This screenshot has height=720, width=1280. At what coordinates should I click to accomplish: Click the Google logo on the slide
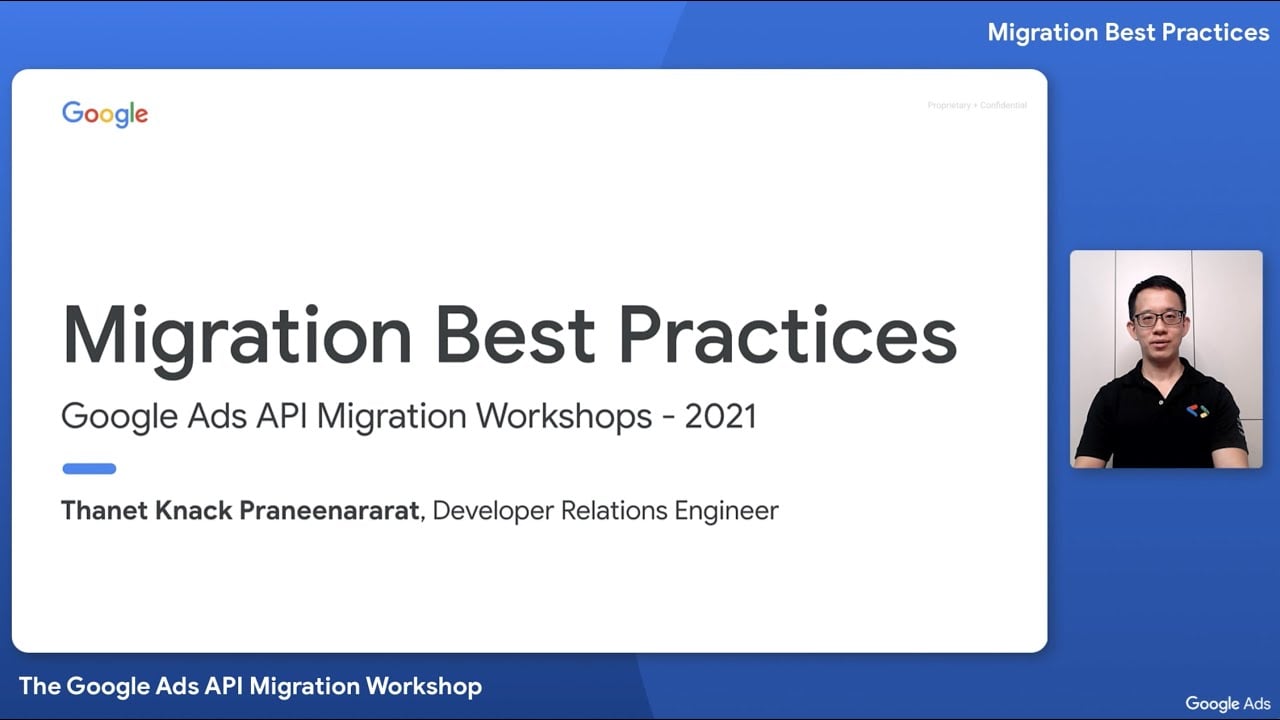(104, 113)
